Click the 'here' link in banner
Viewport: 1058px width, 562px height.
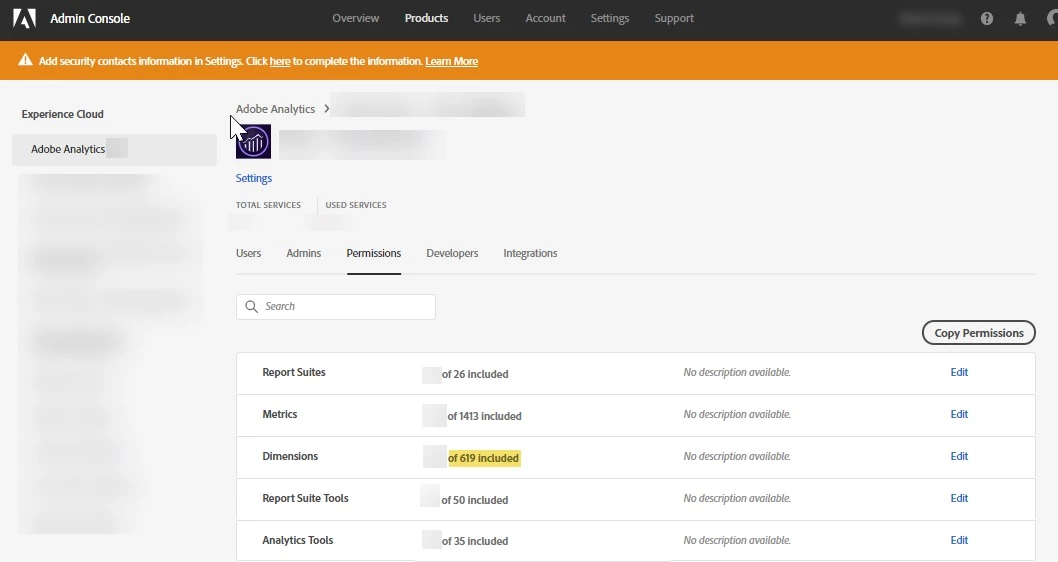coord(280,61)
